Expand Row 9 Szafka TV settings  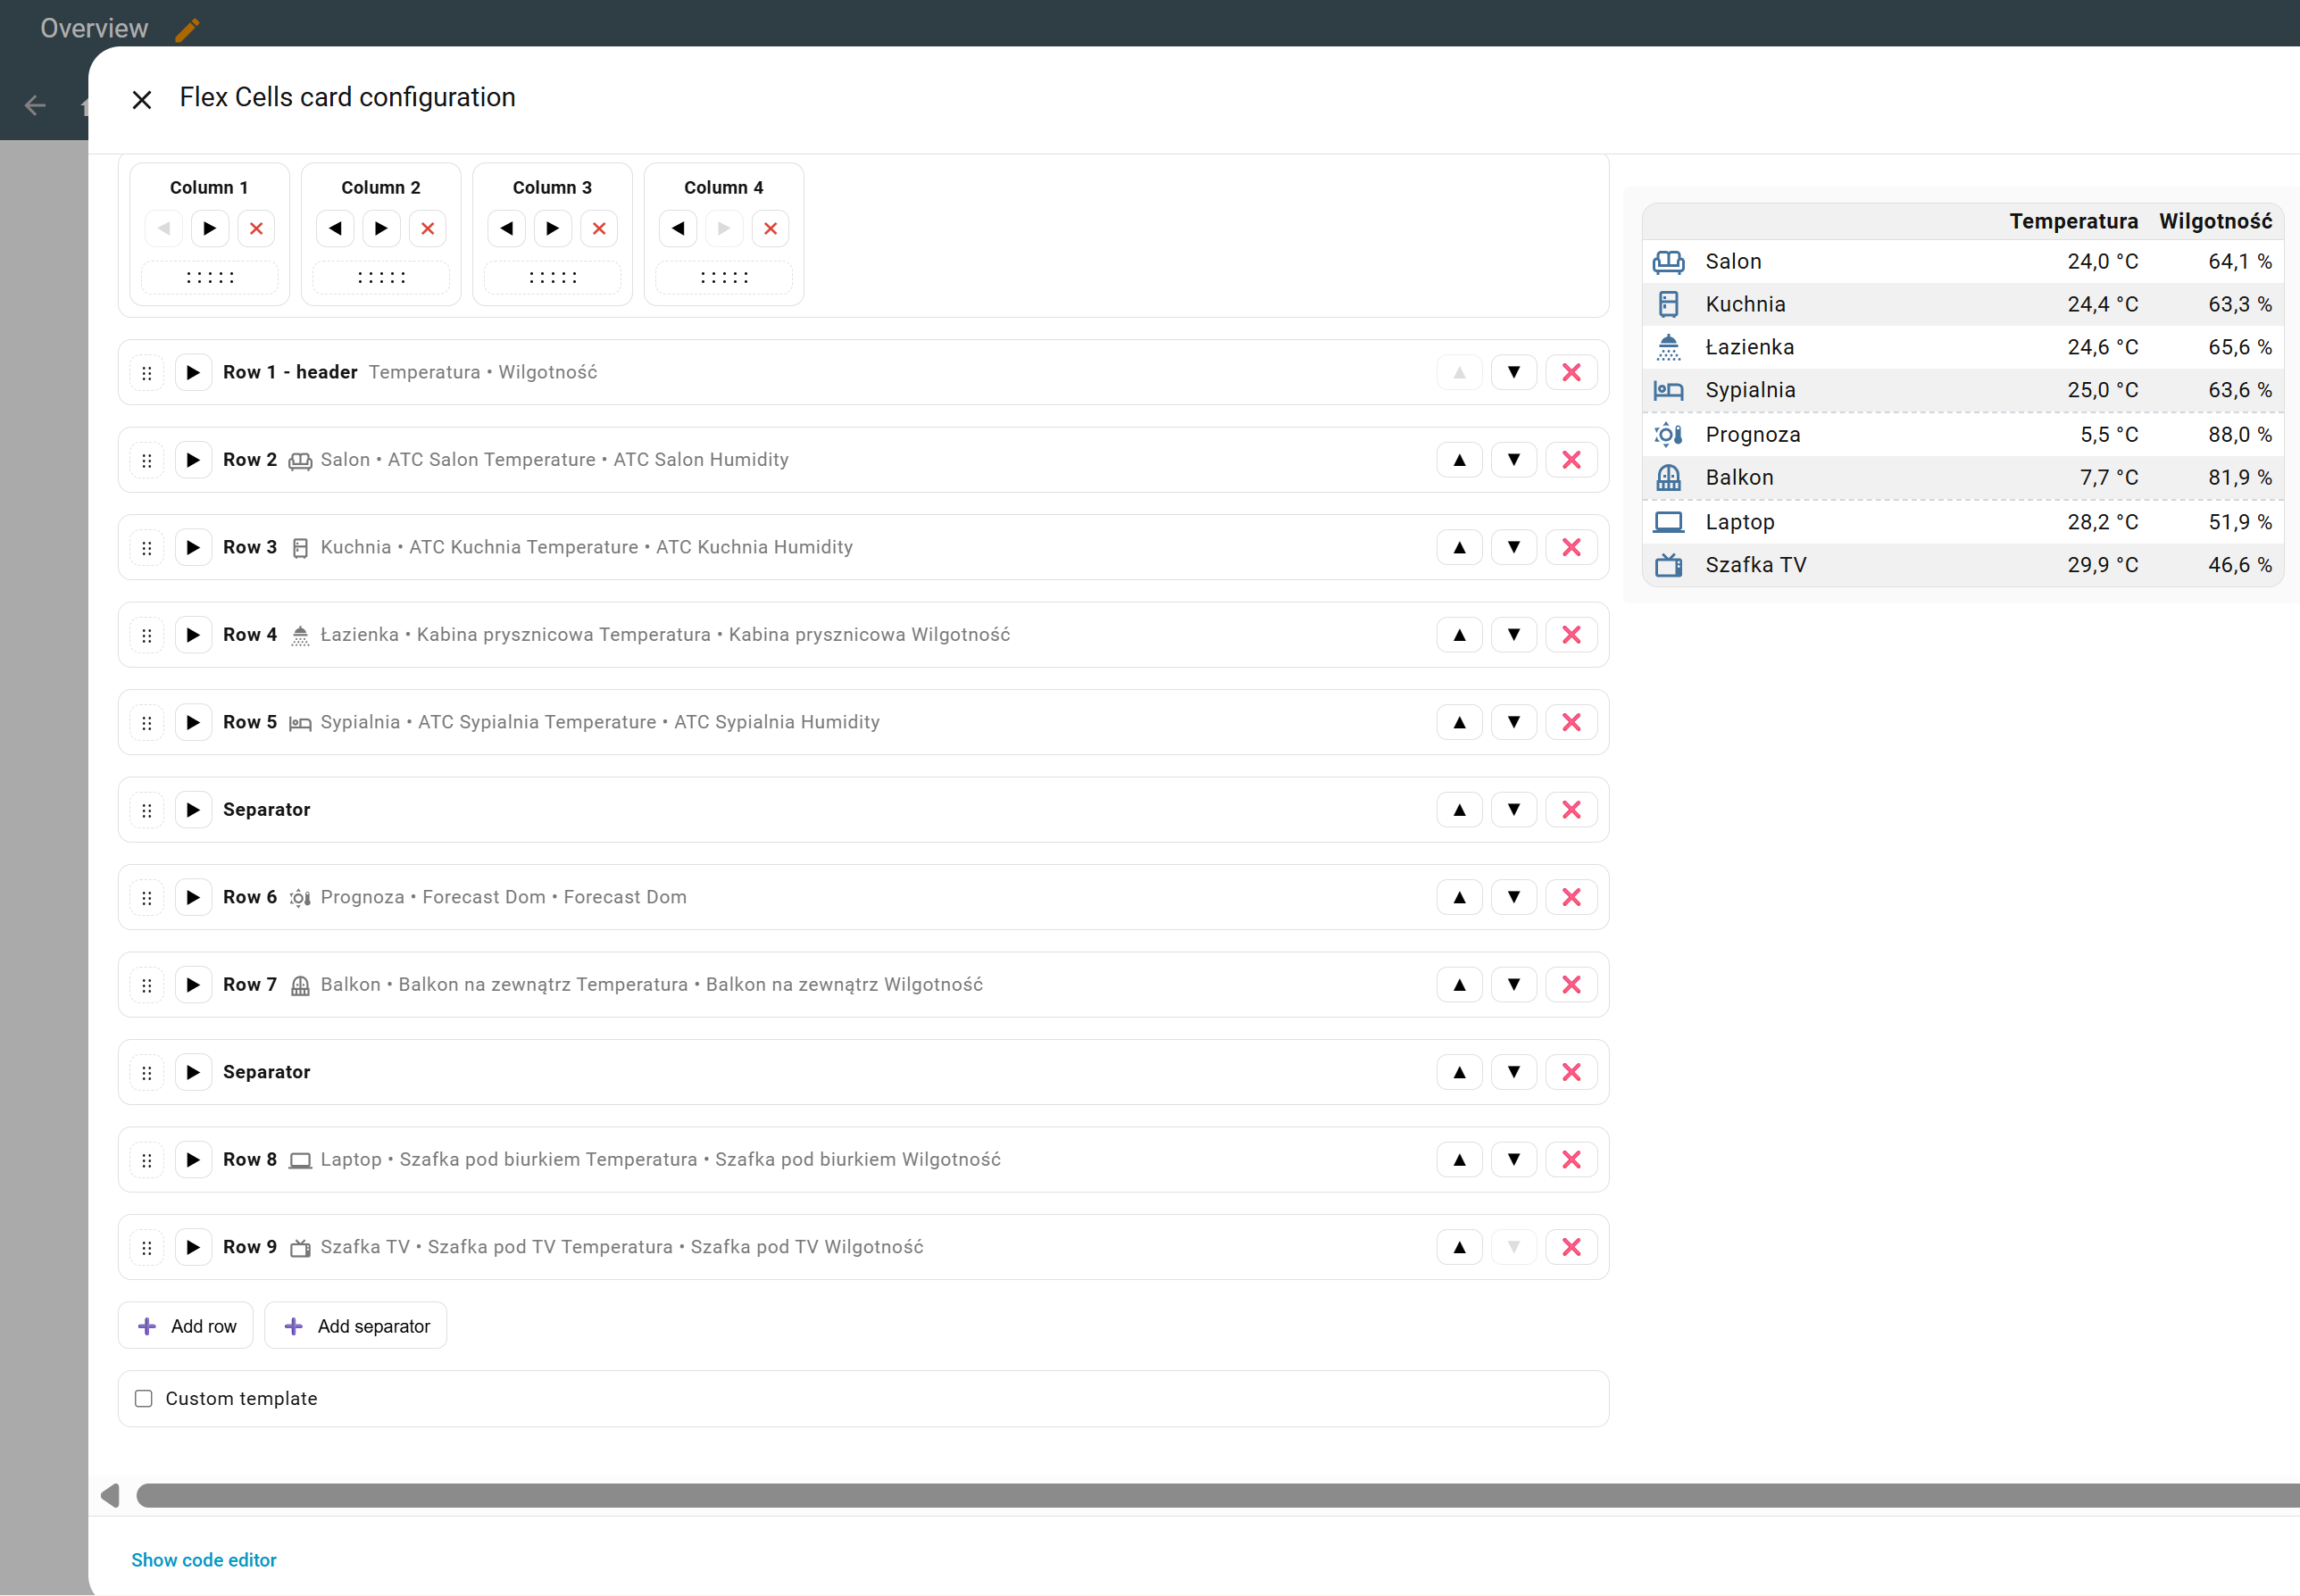point(193,1247)
